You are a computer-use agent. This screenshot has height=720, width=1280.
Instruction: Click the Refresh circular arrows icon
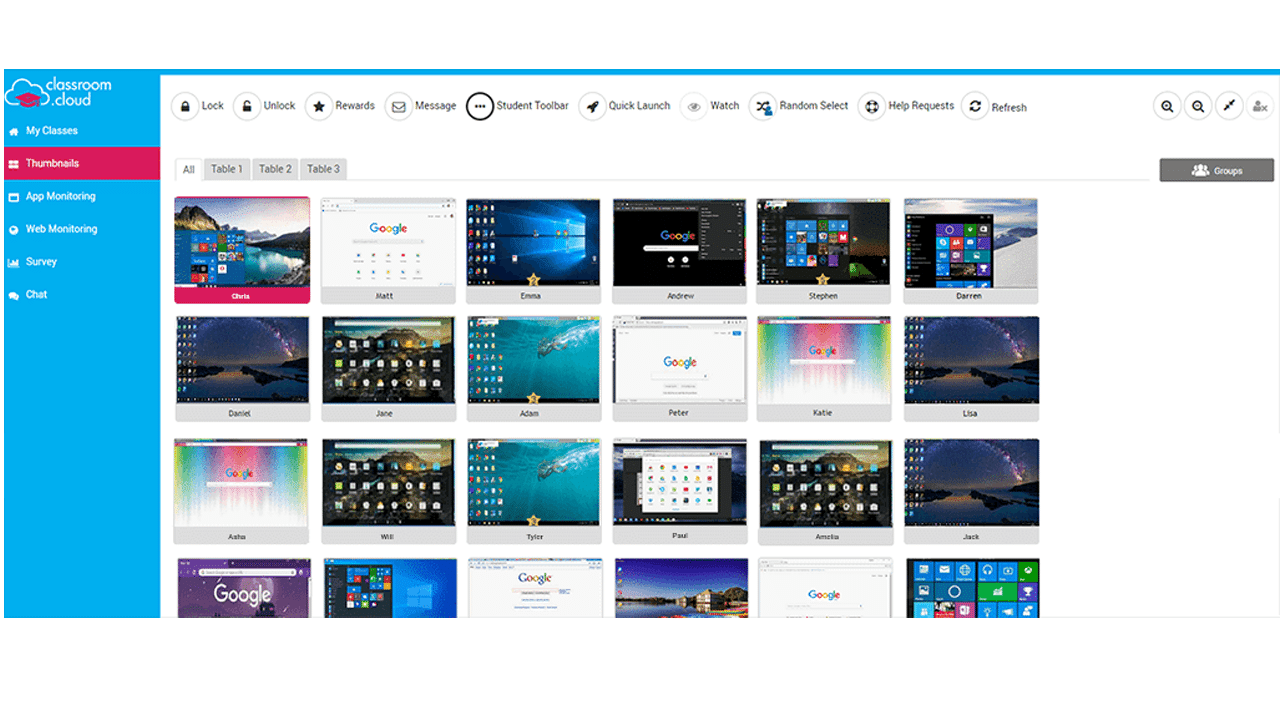[975, 107]
